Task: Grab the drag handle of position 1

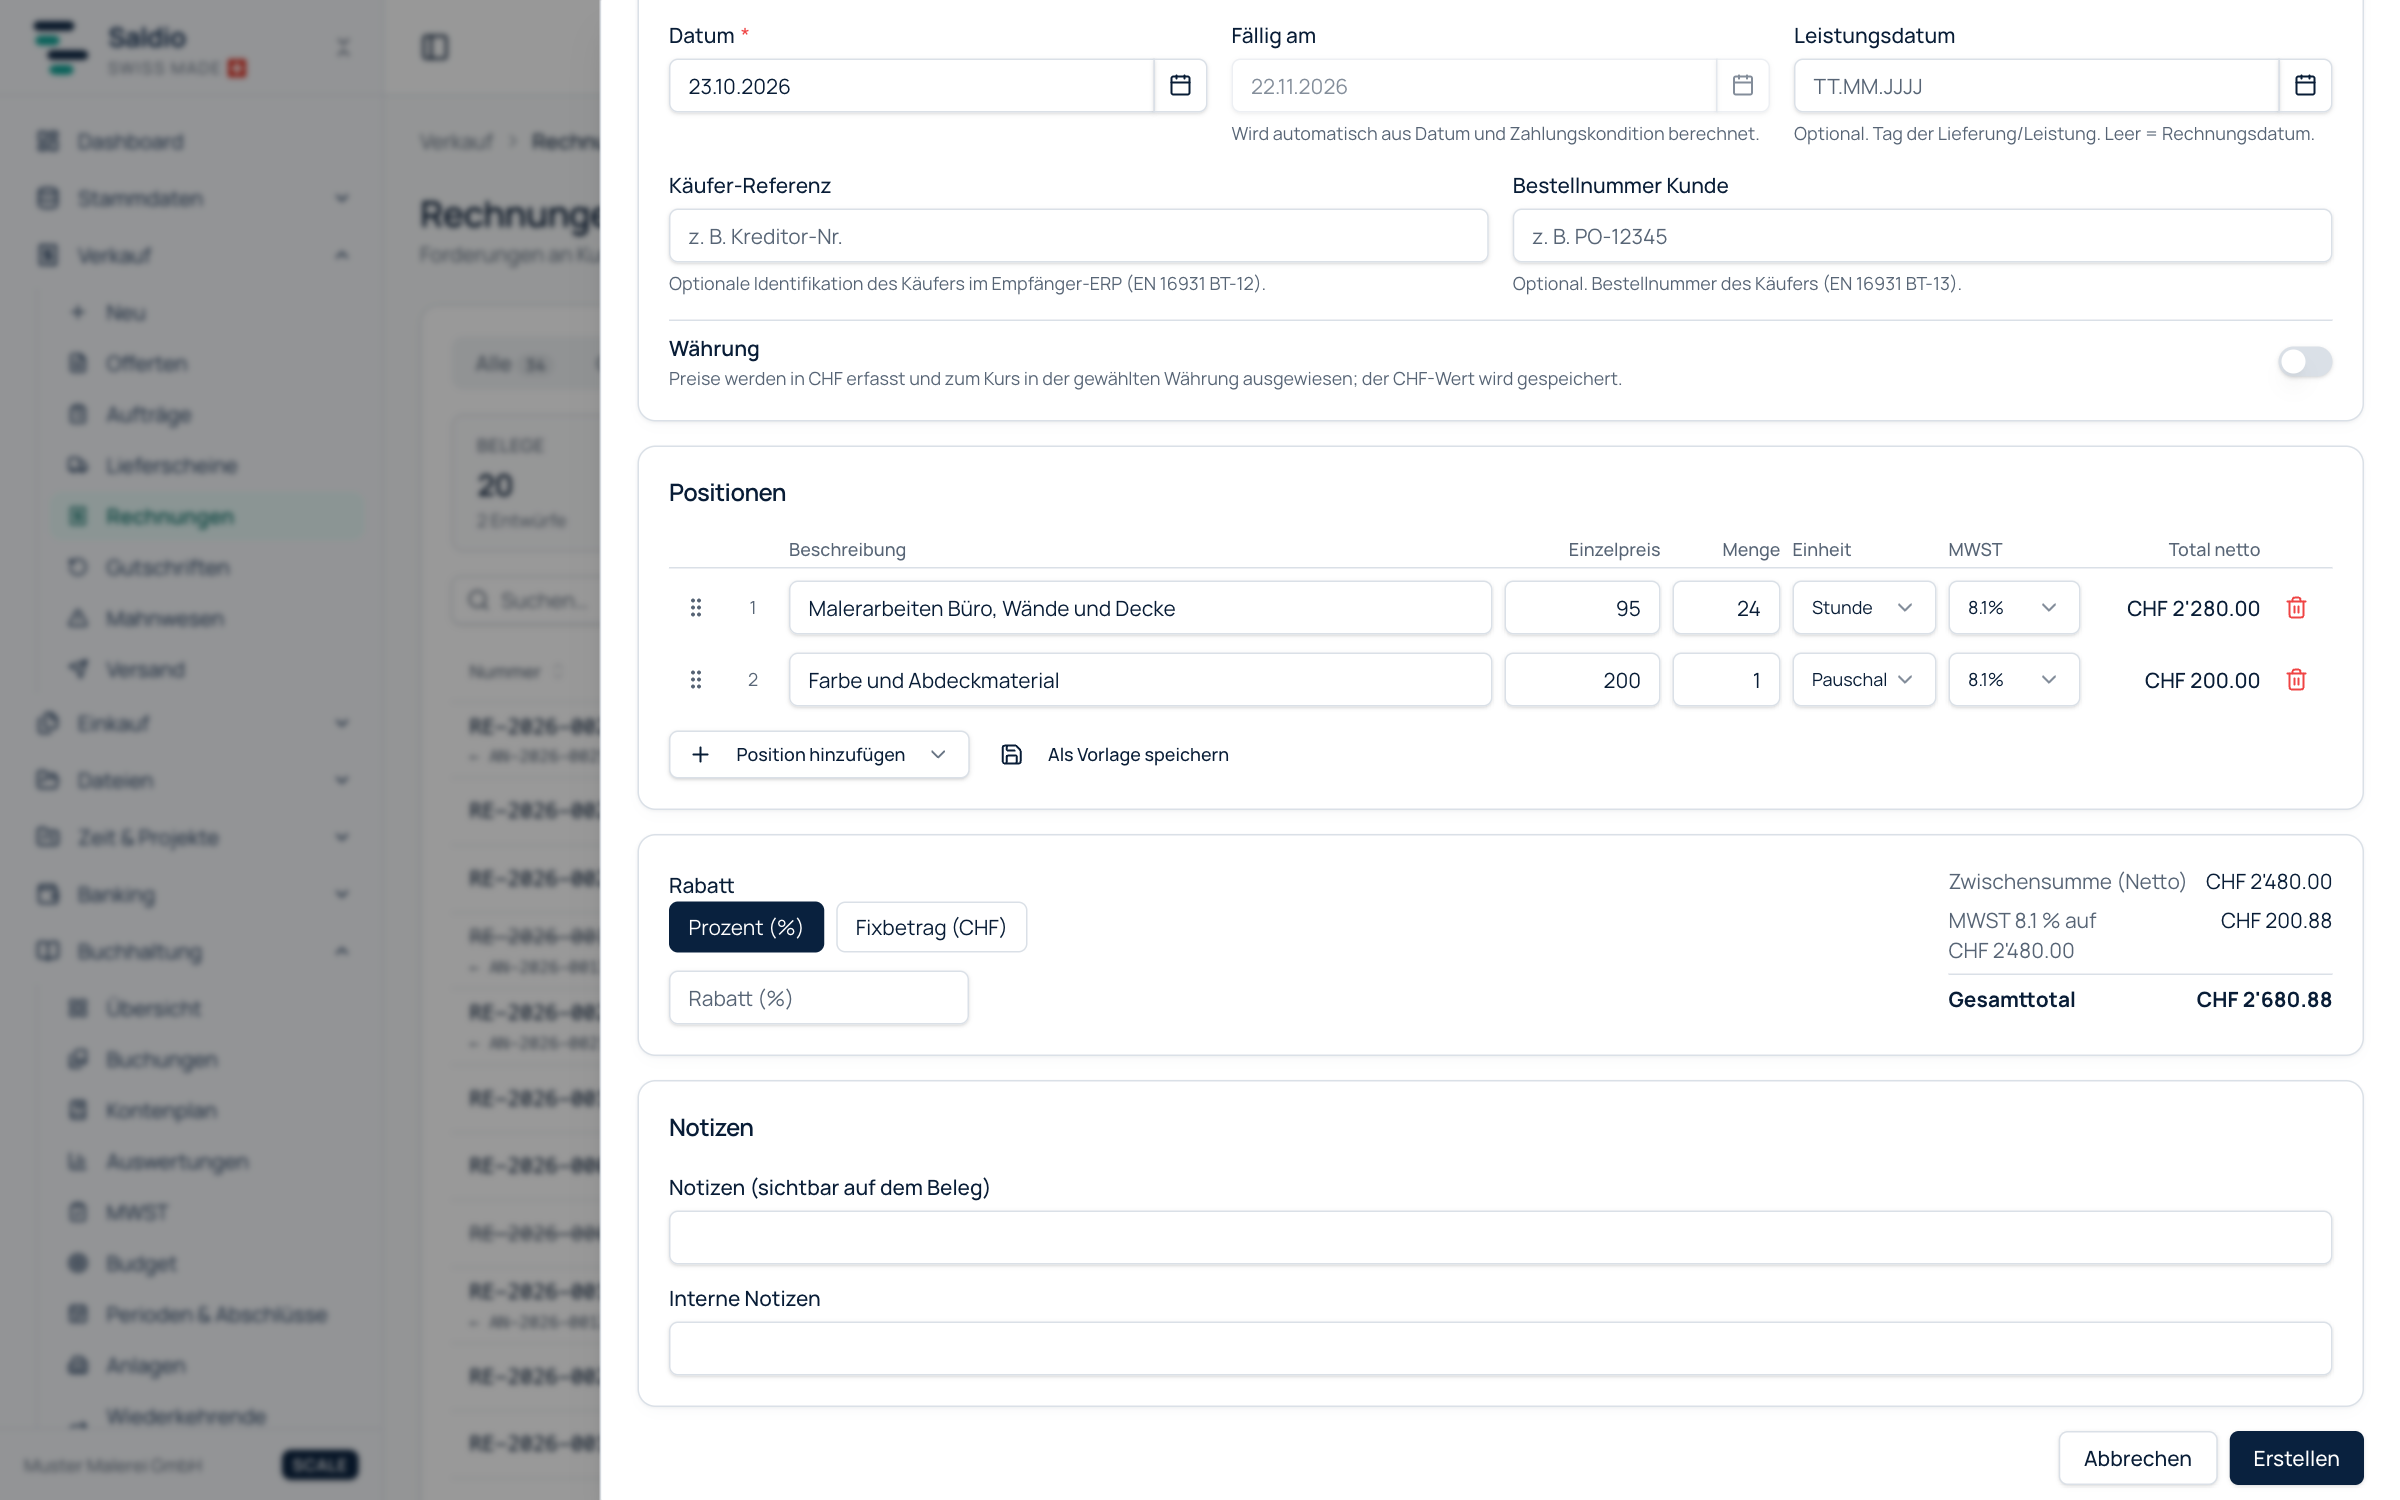Action: pos(696,608)
